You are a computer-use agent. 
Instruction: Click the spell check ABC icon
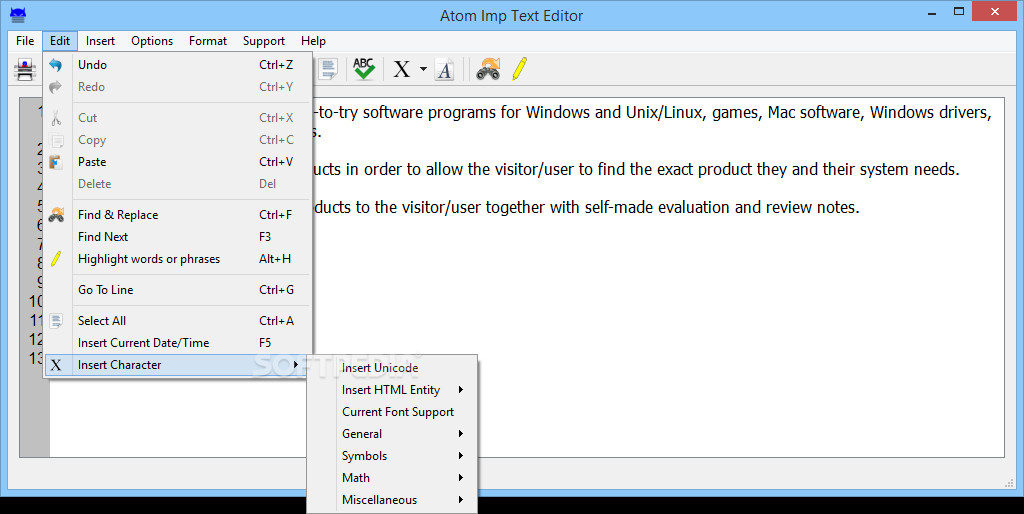tap(364, 68)
